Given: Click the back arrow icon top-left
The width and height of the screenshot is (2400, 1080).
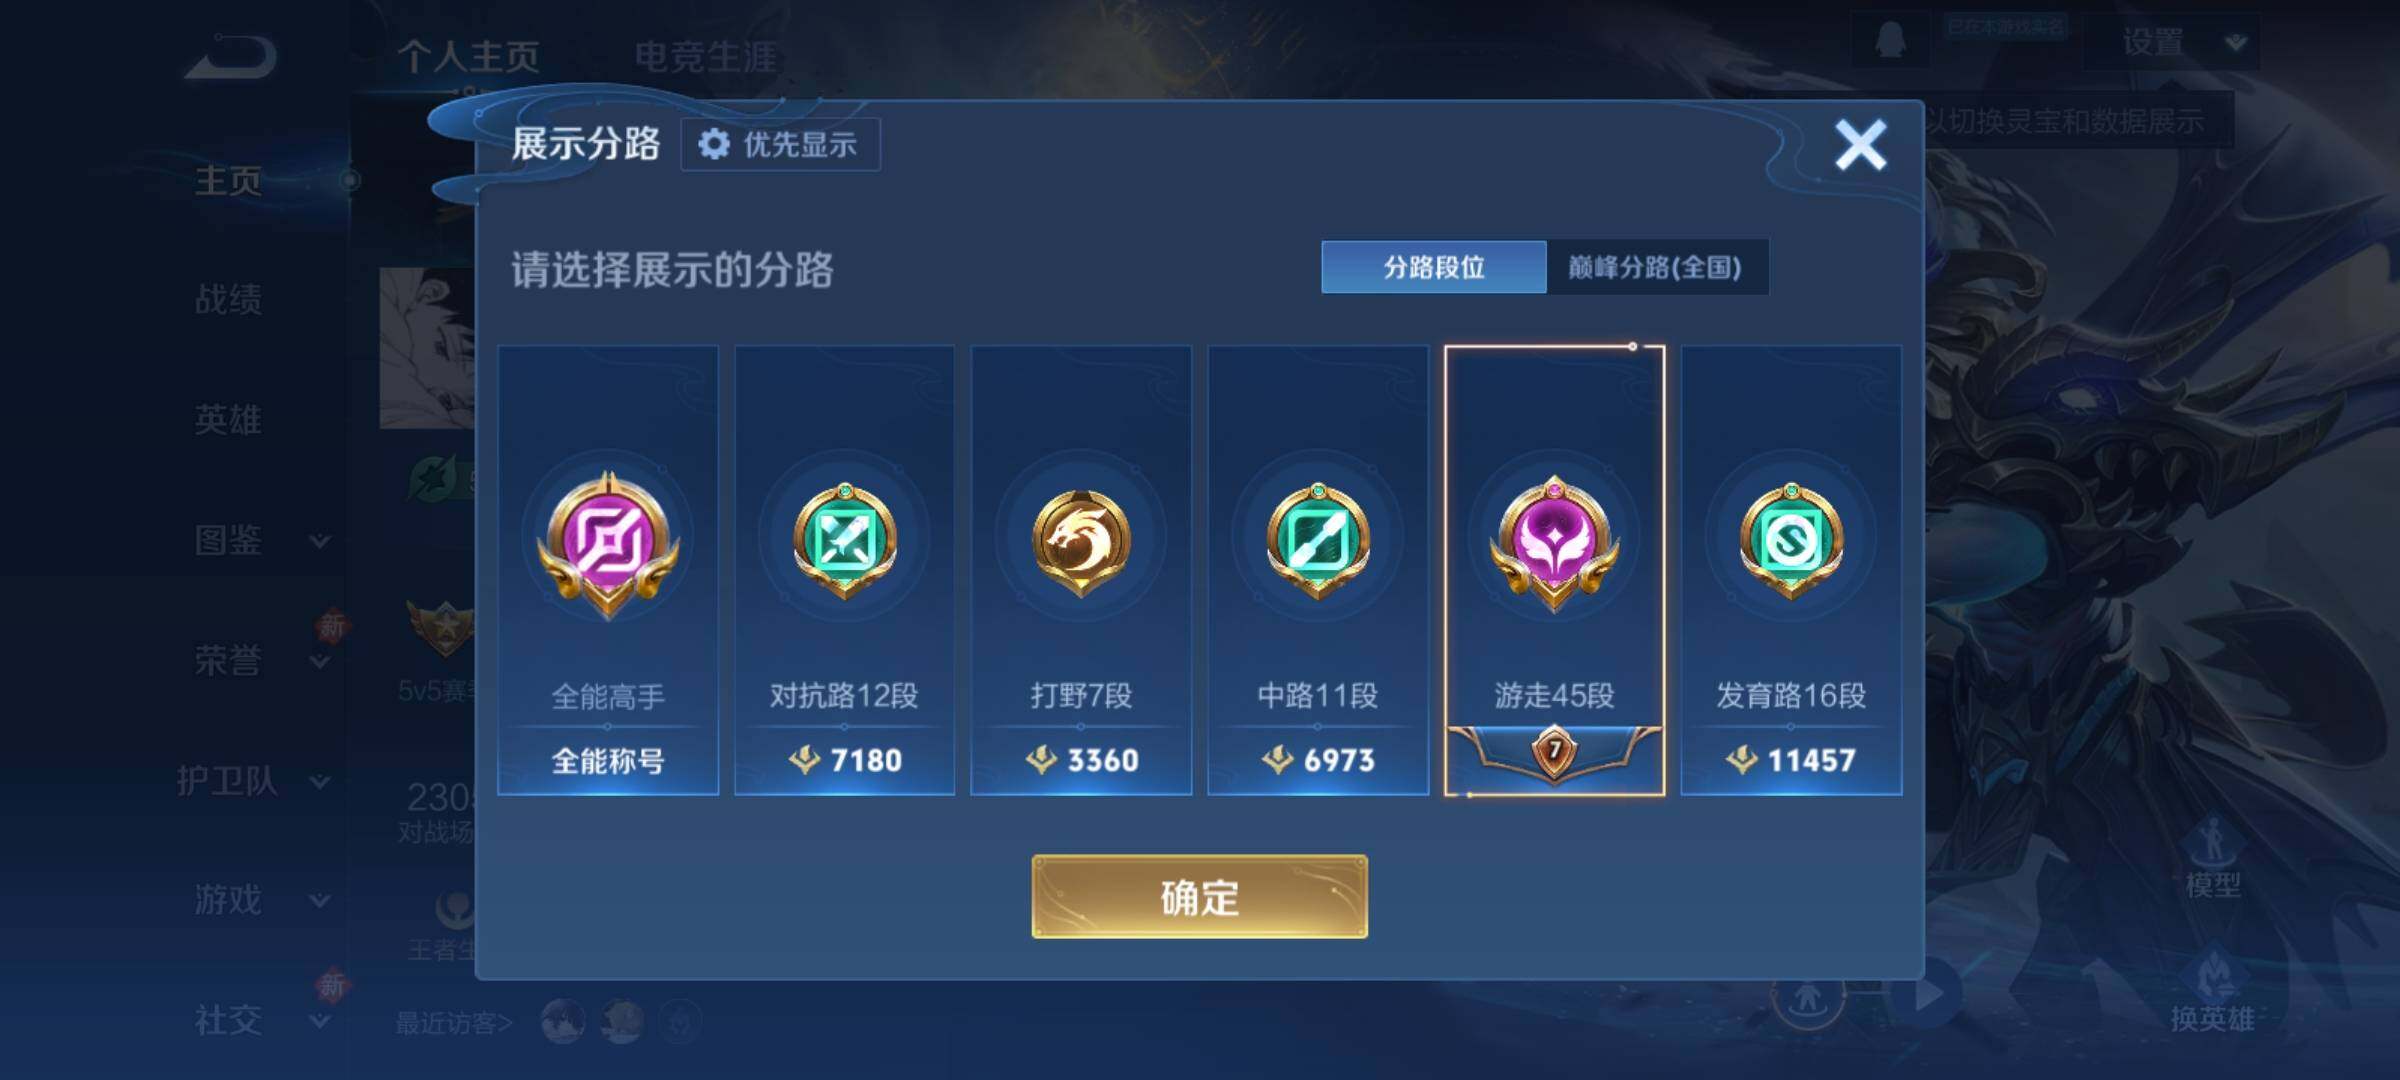Looking at the screenshot, I should tap(232, 57).
